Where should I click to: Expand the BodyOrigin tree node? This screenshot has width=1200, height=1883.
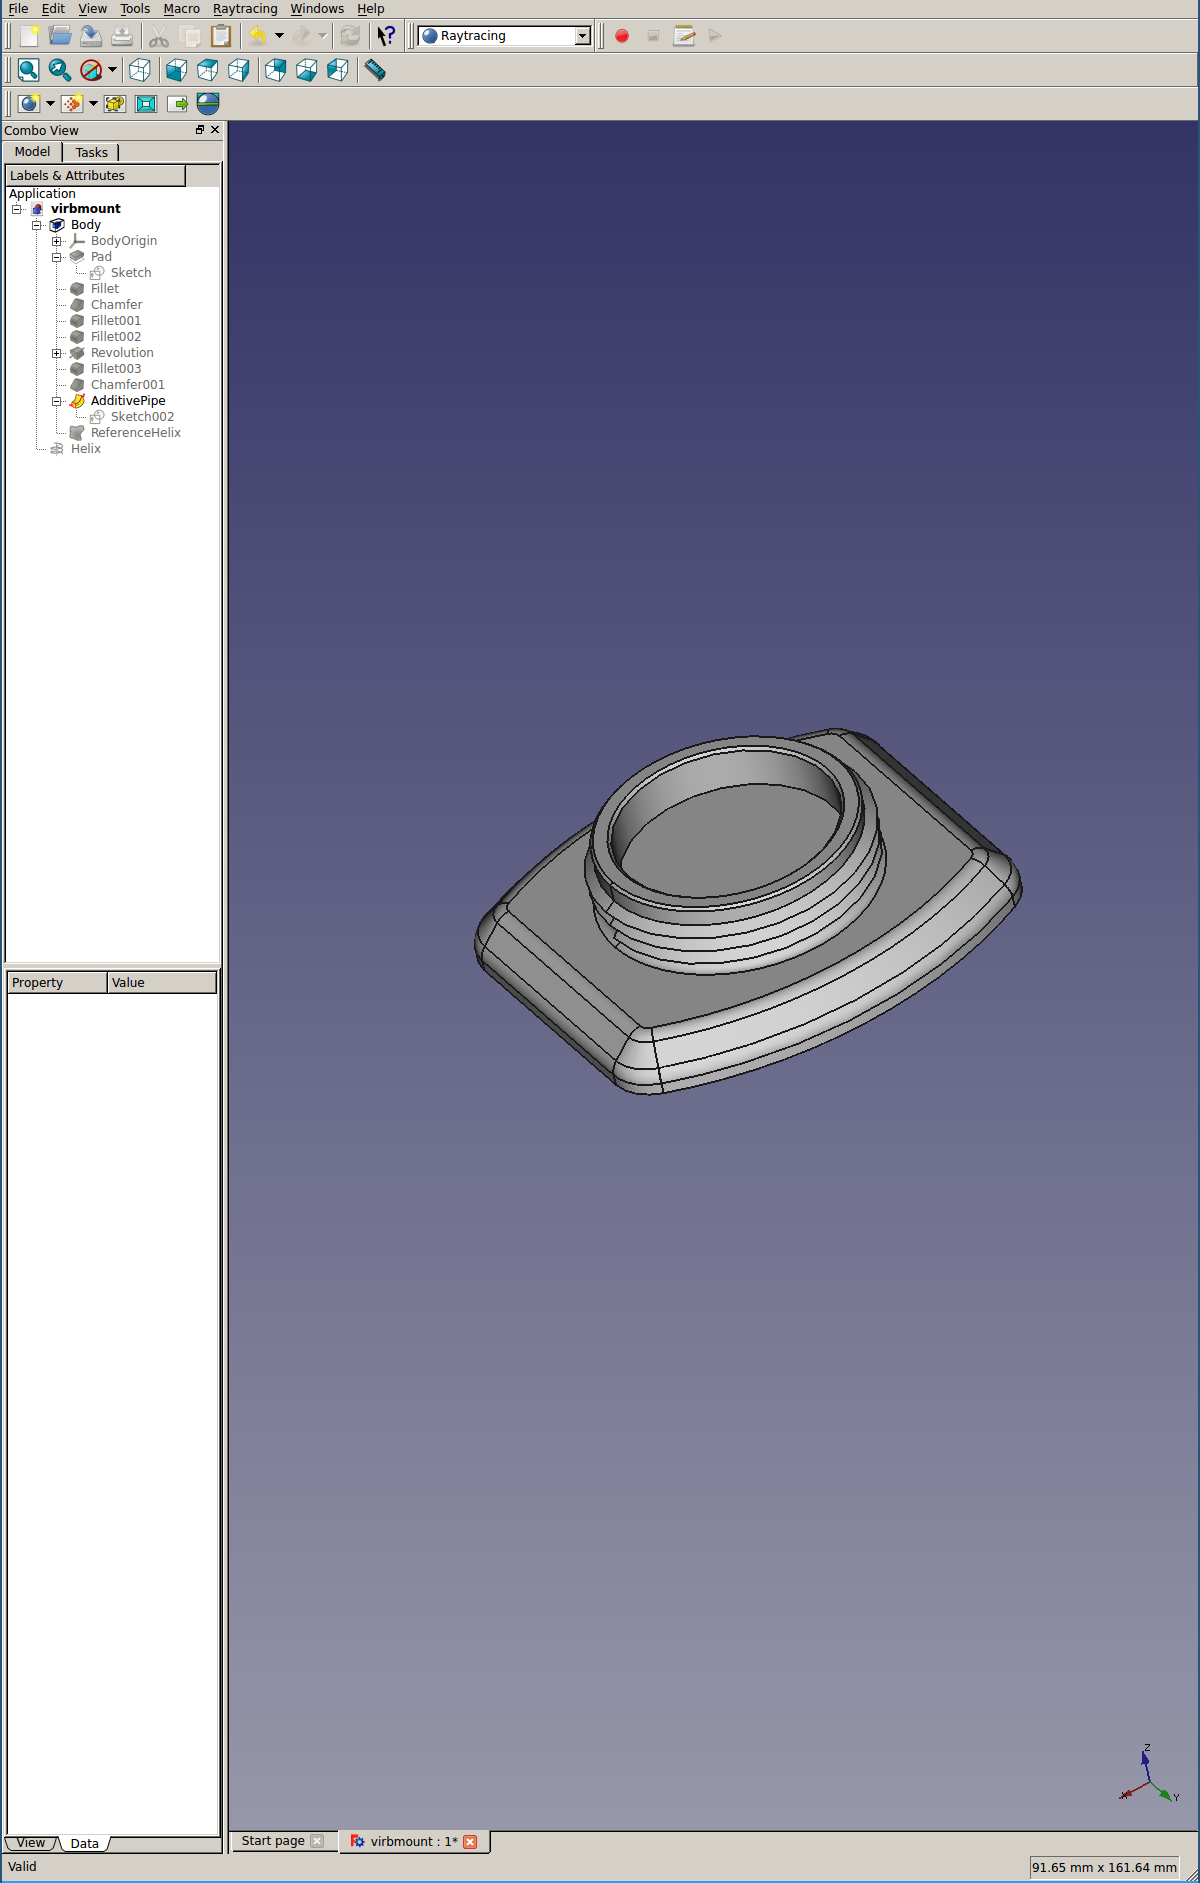(x=57, y=241)
